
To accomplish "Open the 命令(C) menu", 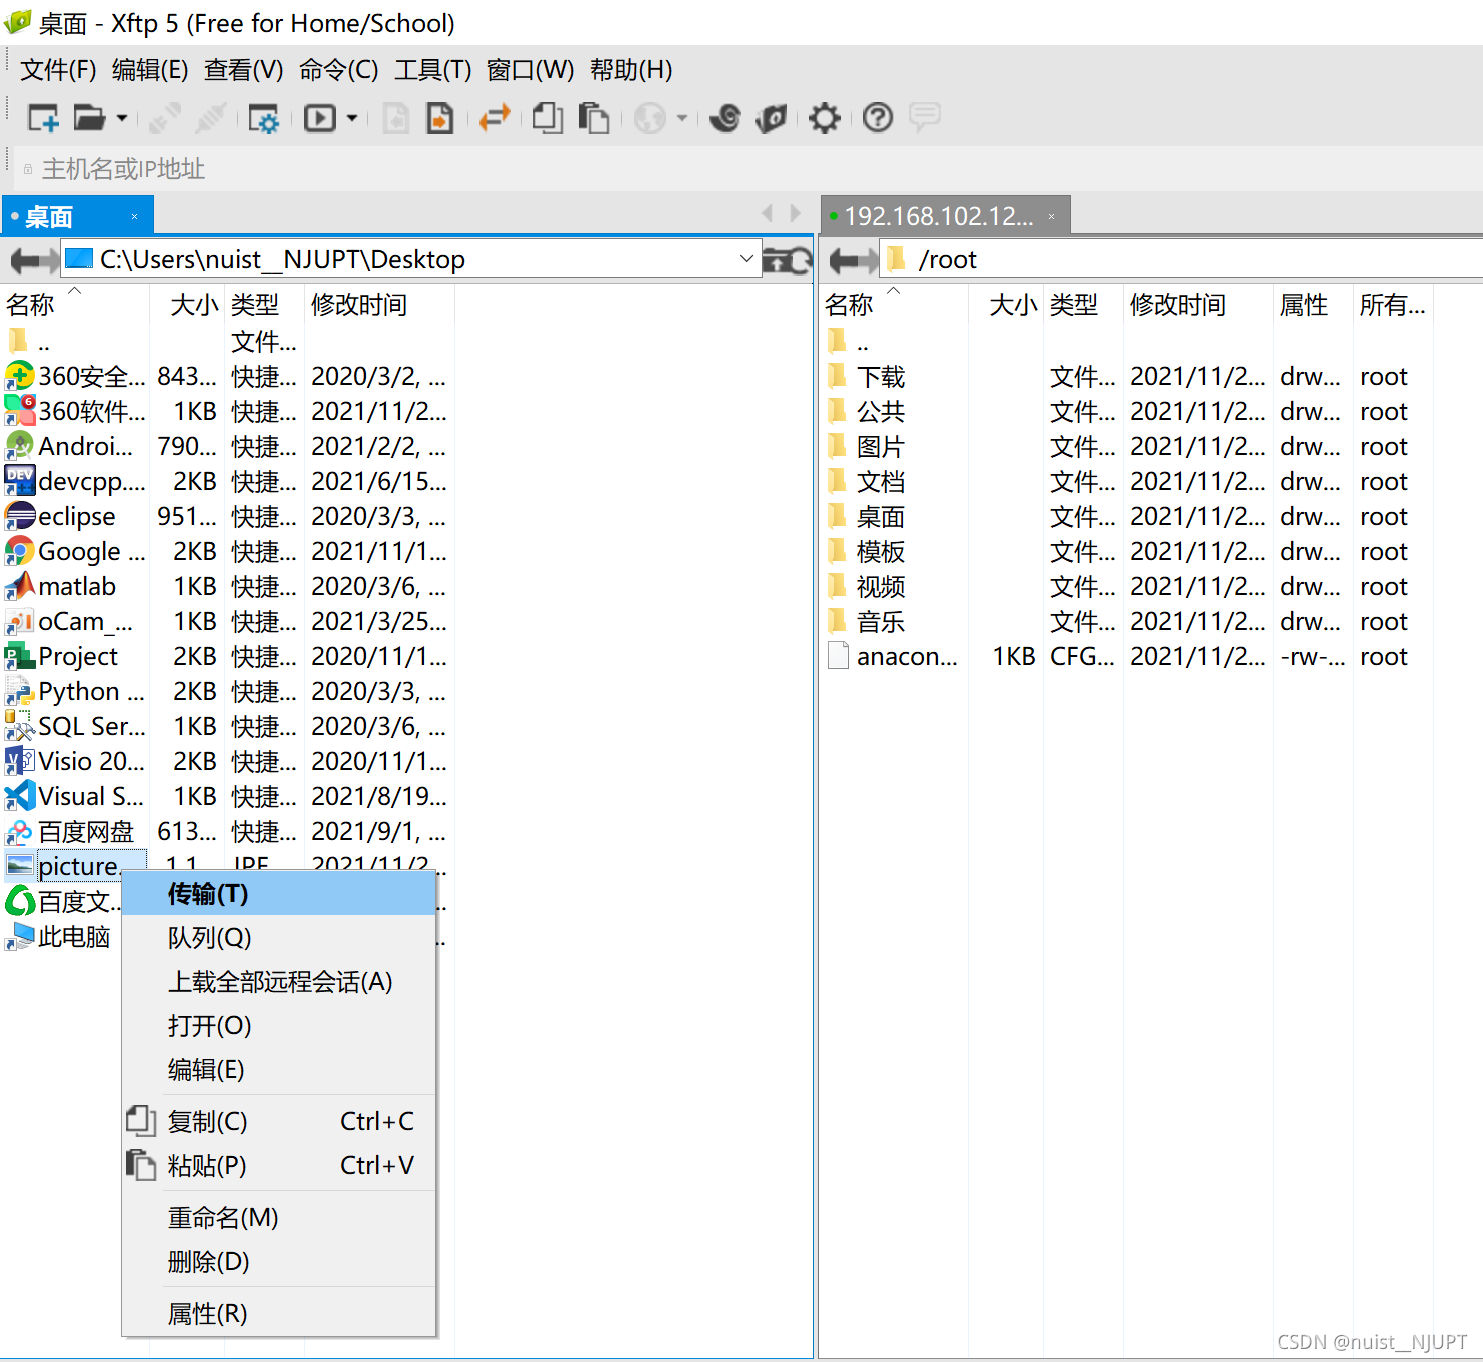I will click(x=338, y=70).
